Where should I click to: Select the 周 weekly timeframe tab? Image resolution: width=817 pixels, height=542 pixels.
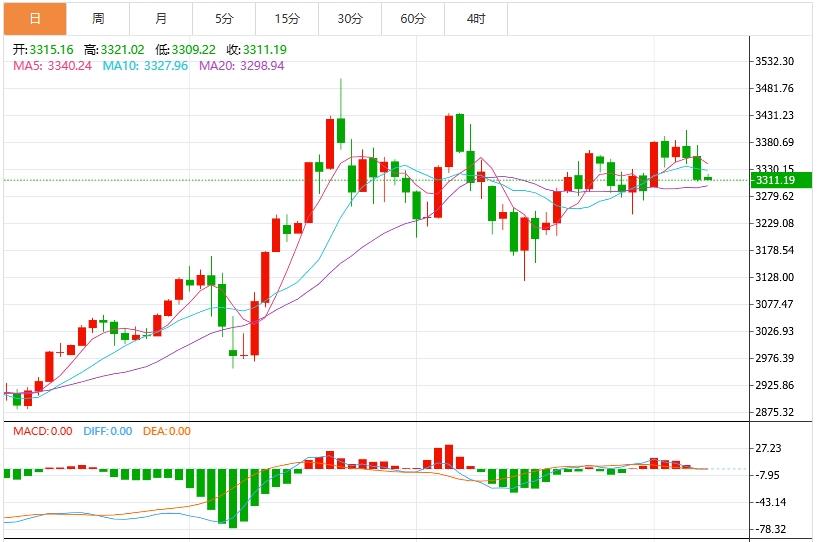pyautogui.click(x=98, y=18)
